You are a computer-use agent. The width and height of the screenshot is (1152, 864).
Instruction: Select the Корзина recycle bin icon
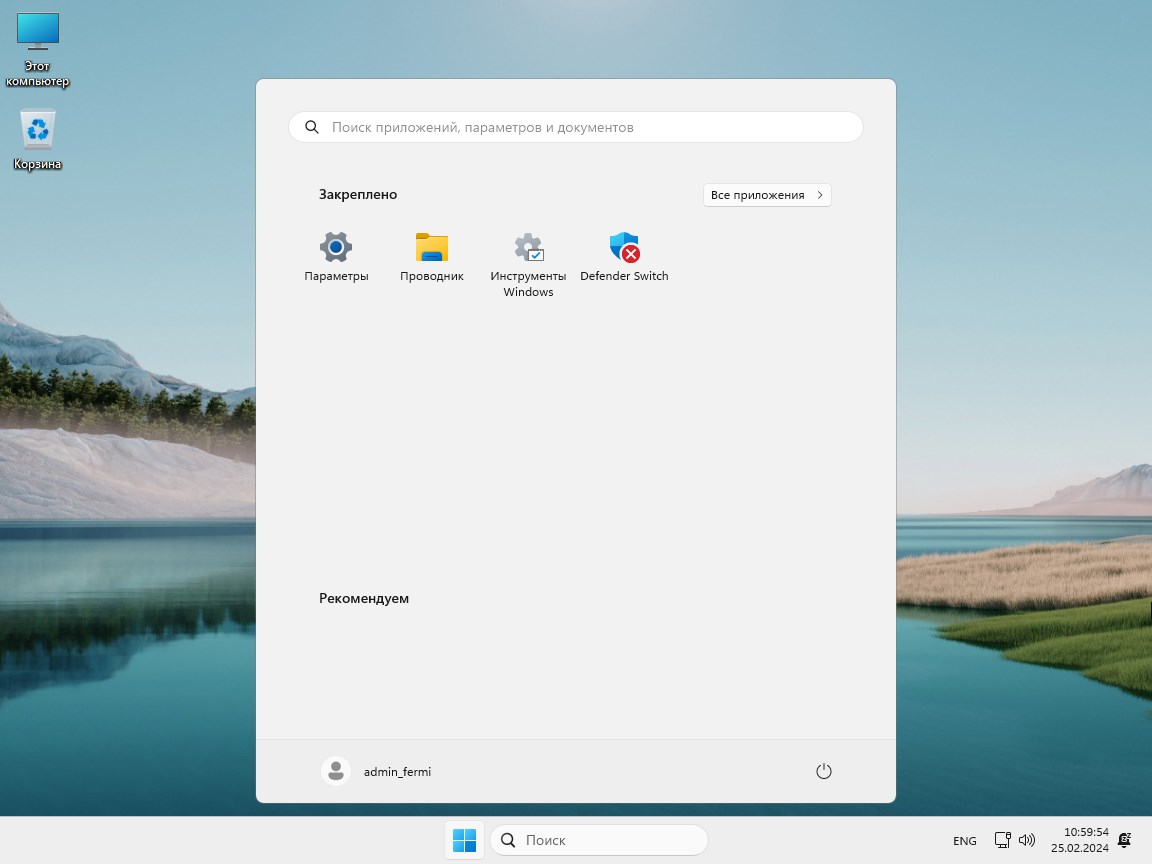37,140
